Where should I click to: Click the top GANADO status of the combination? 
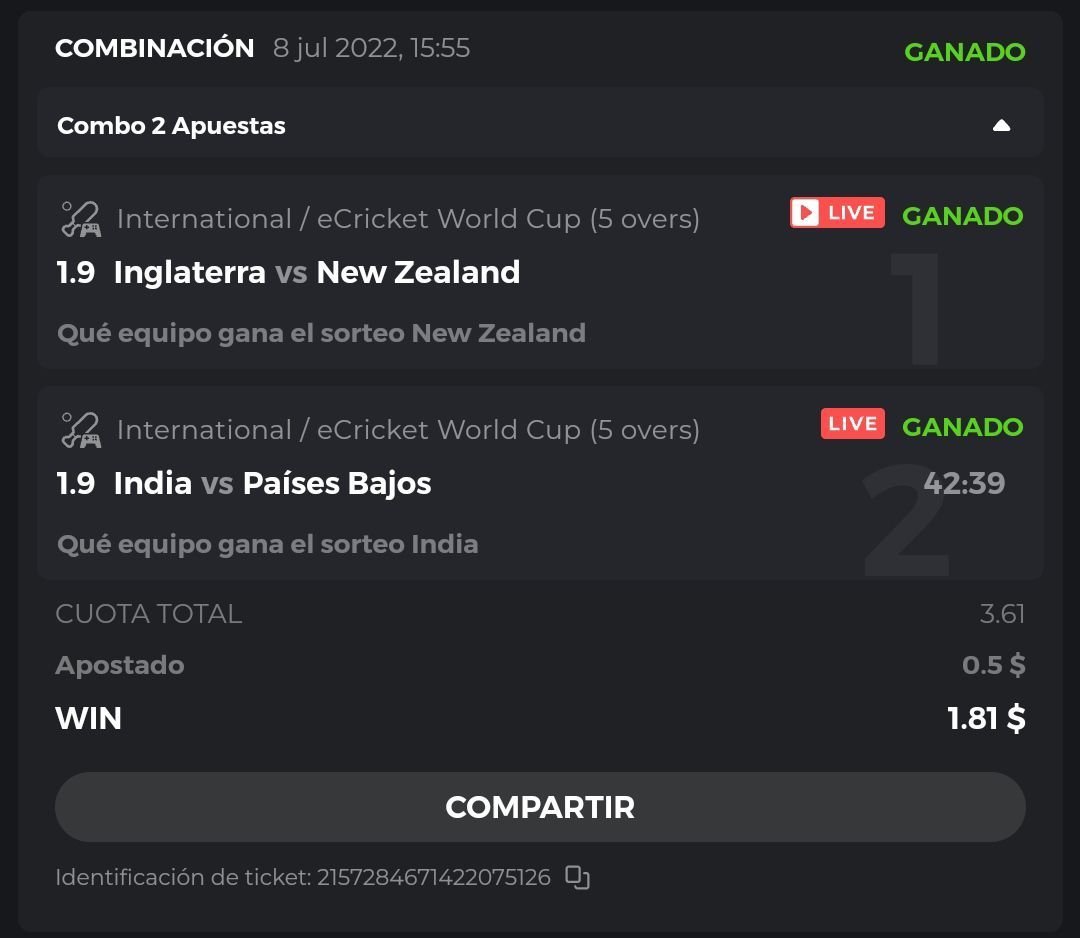point(964,52)
